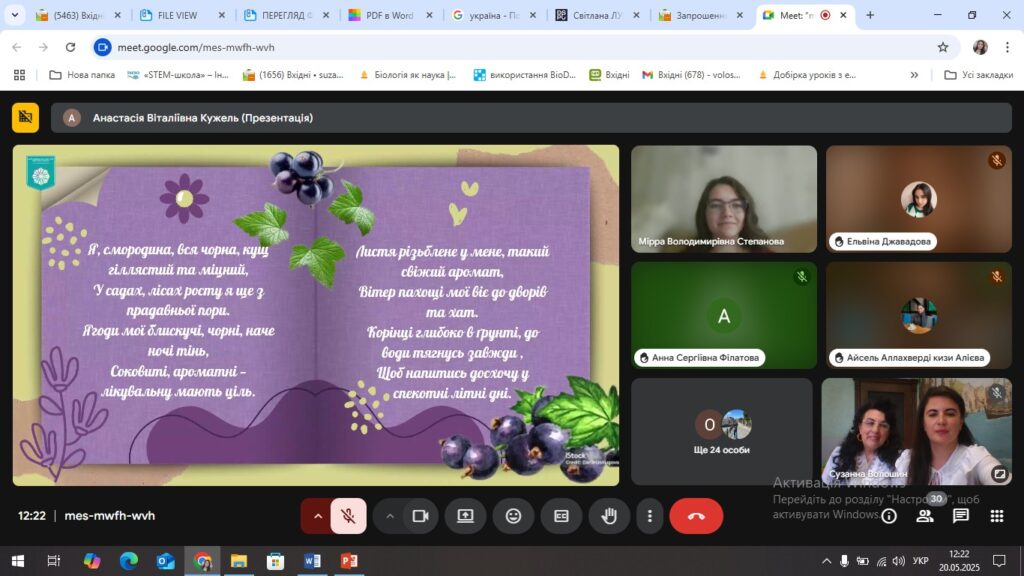Click the red leave call button

696,516
